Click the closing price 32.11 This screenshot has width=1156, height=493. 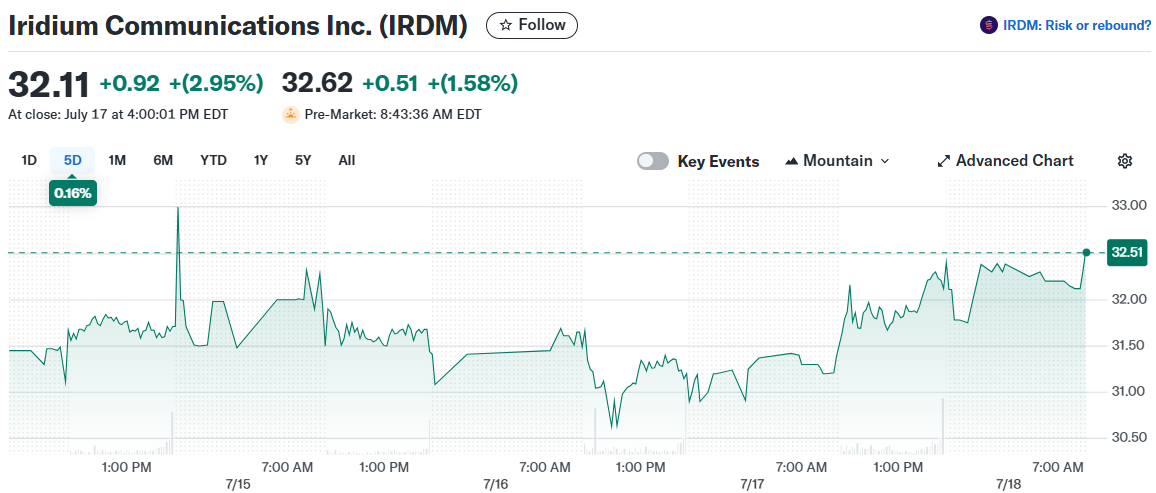49,83
